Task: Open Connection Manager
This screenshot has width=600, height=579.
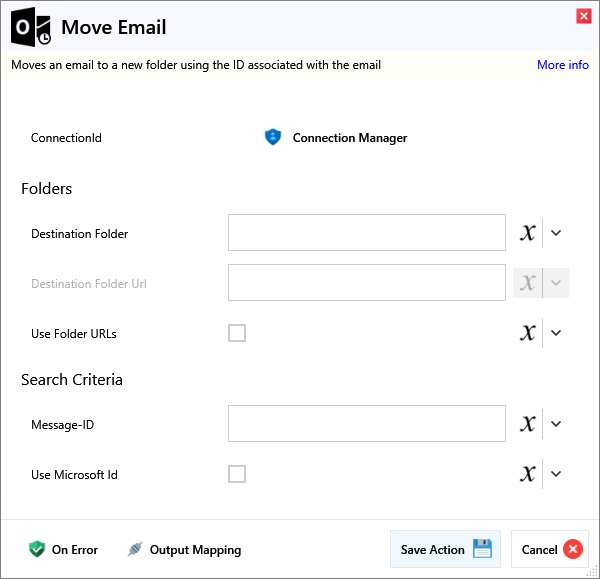Action: point(349,138)
